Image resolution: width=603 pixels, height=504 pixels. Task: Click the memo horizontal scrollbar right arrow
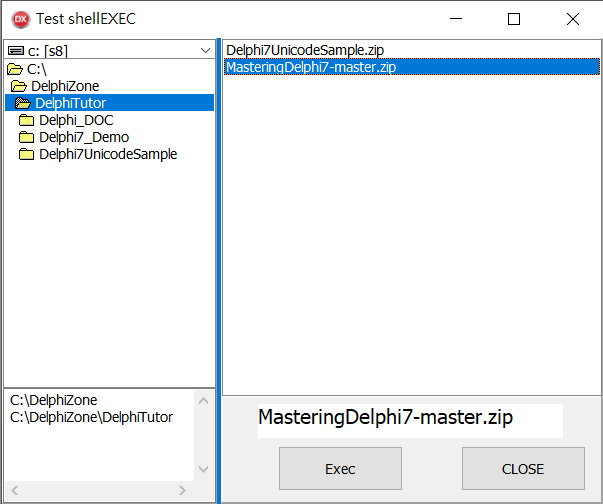[182, 490]
